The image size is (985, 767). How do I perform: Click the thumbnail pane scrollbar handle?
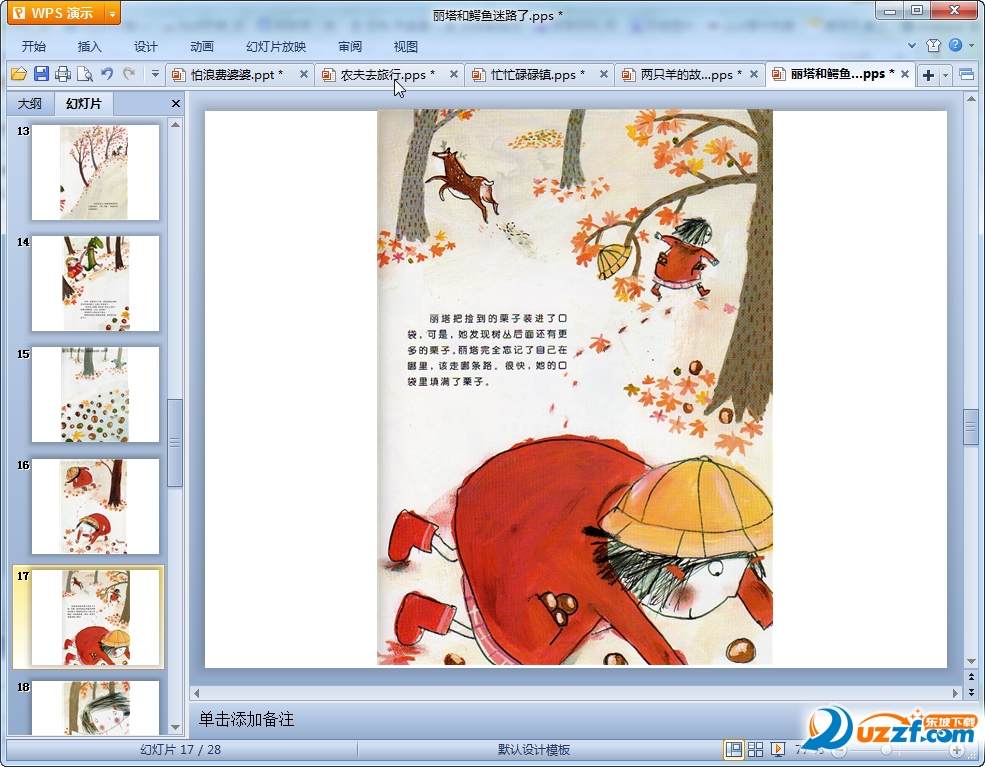(x=175, y=443)
